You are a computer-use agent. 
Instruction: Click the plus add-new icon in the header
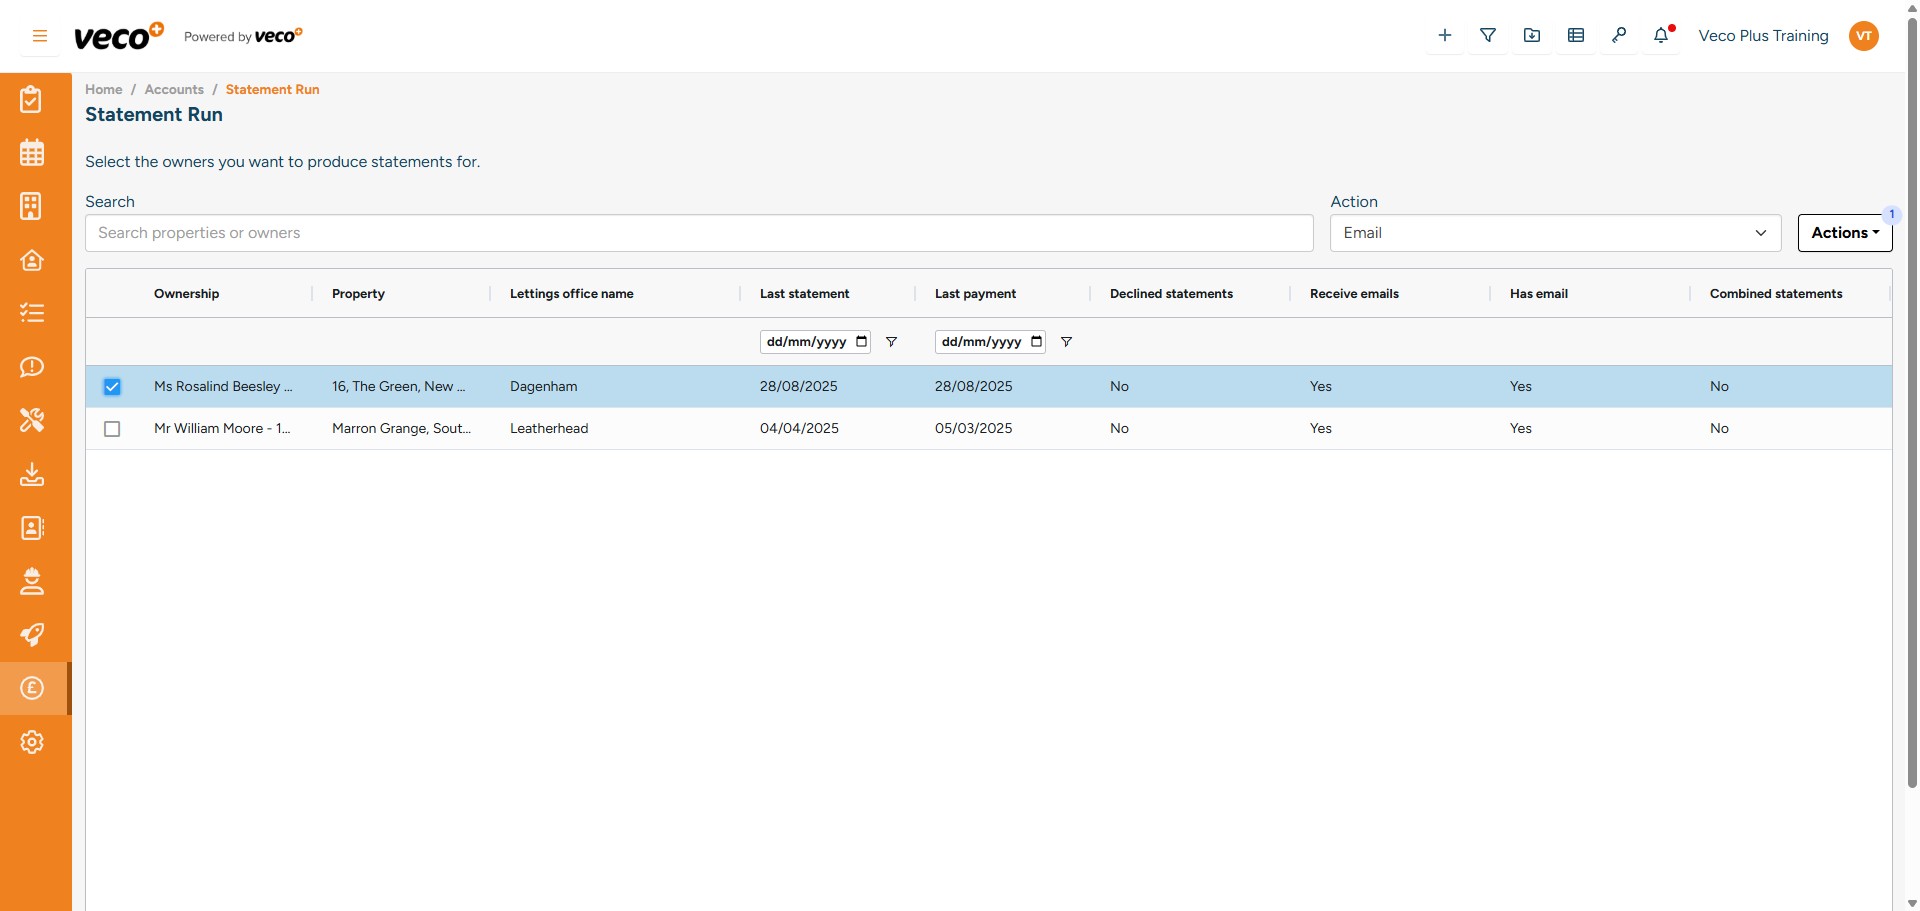click(1444, 36)
